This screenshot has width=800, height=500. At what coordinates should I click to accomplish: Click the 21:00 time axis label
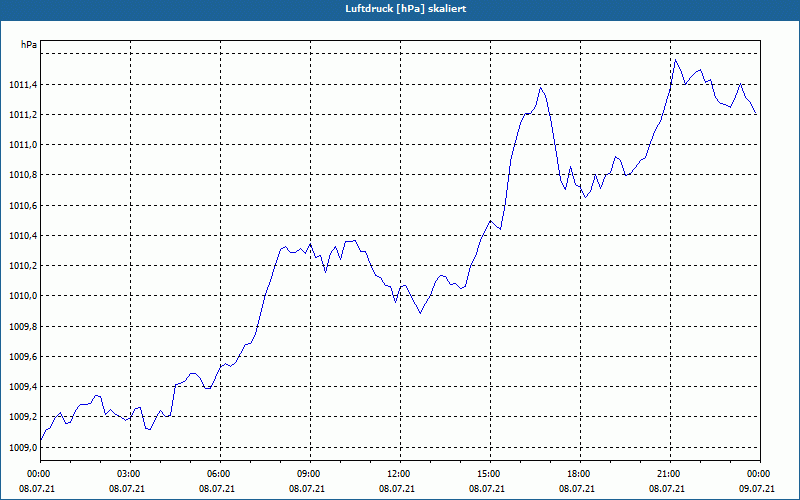pos(670,474)
